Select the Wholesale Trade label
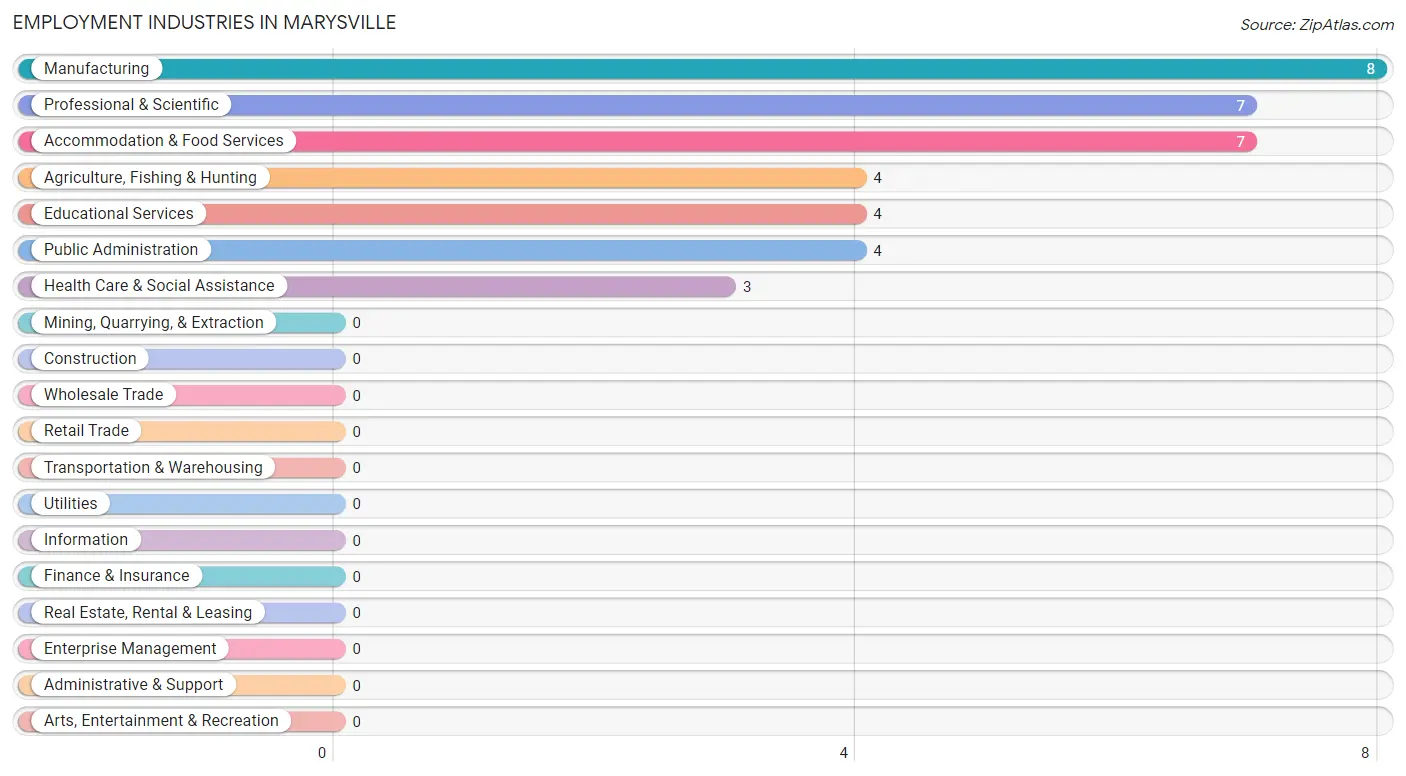 (103, 394)
